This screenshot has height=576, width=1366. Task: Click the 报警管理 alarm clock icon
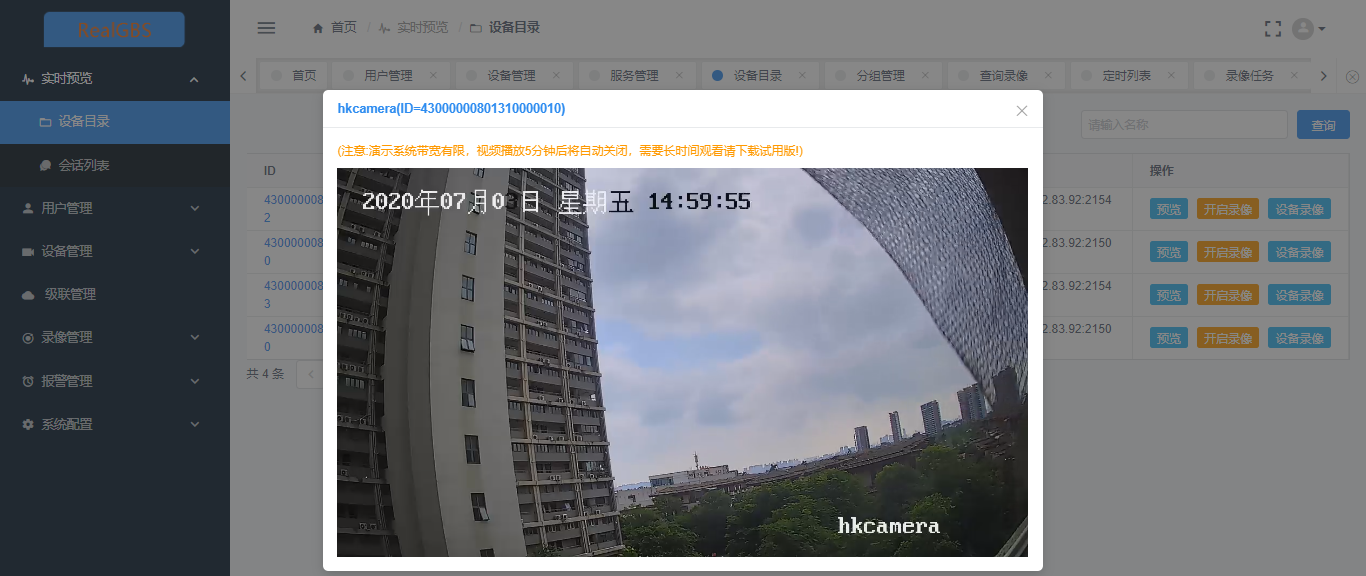coord(28,381)
